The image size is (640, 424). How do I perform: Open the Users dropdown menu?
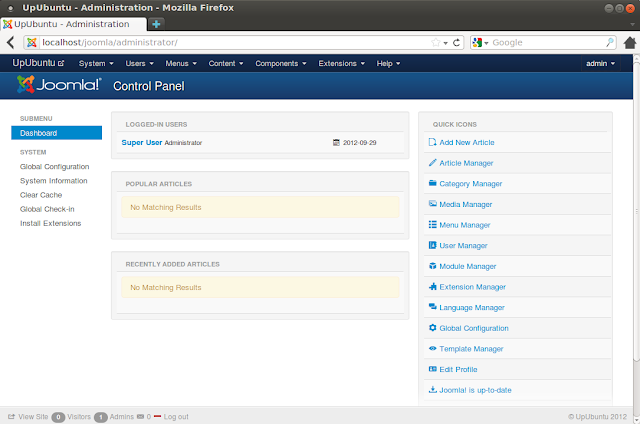[x=140, y=63]
